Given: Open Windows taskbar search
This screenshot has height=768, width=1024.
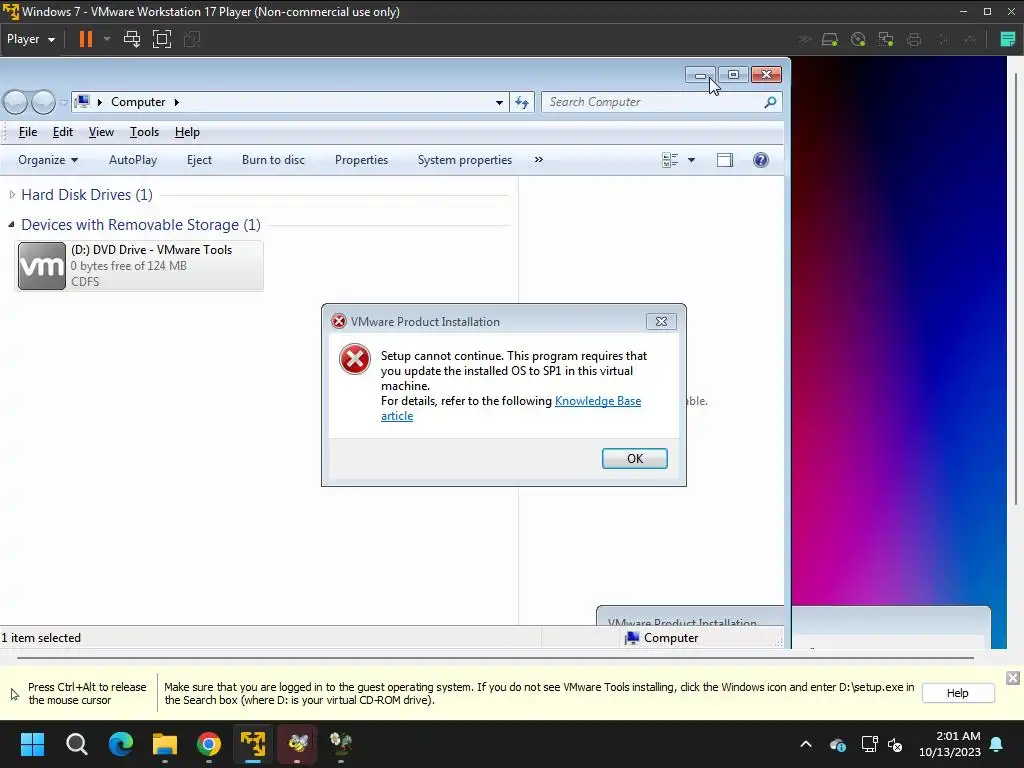Looking at the screenshot, I should tap(76, 744).
